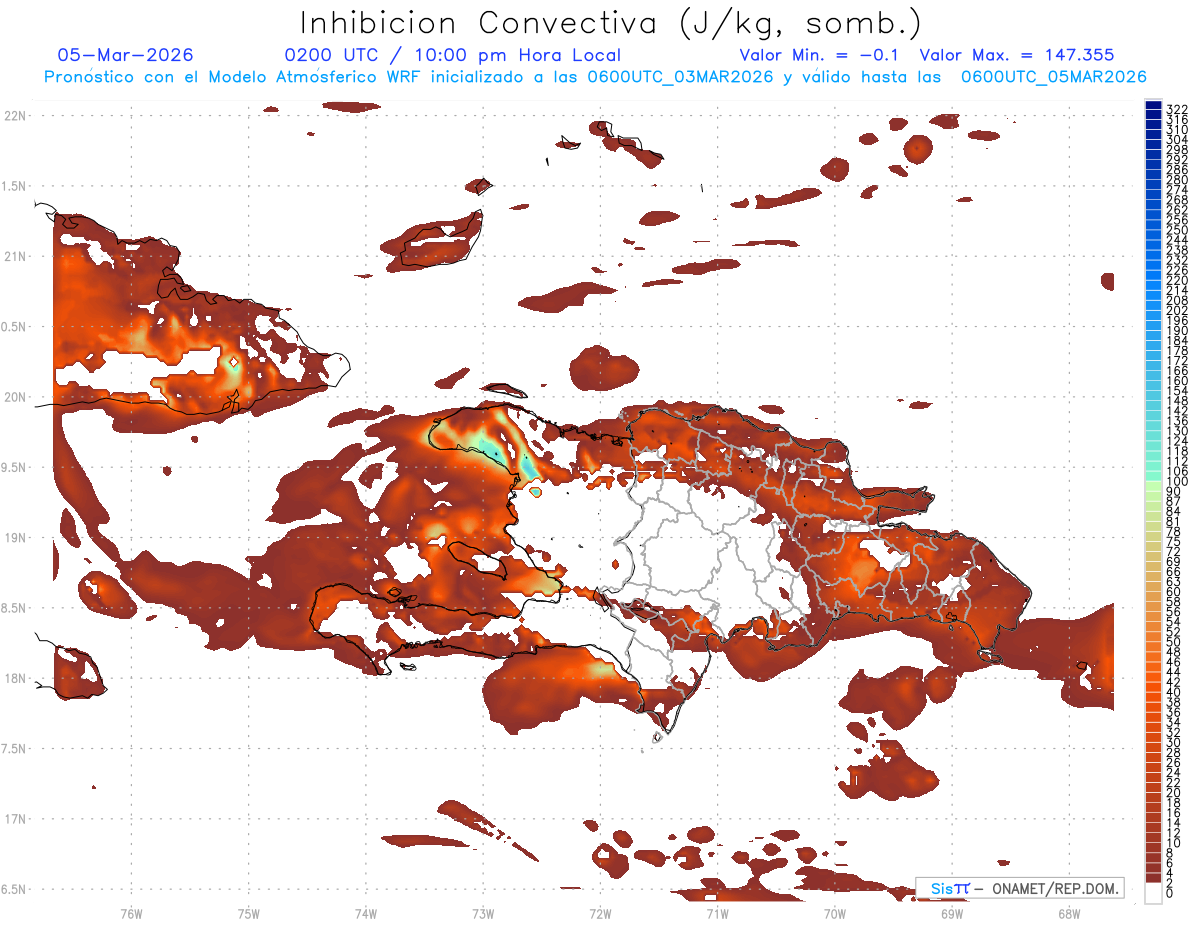
Task: Click the longitude label '74W'
Action: click(366, 913)
